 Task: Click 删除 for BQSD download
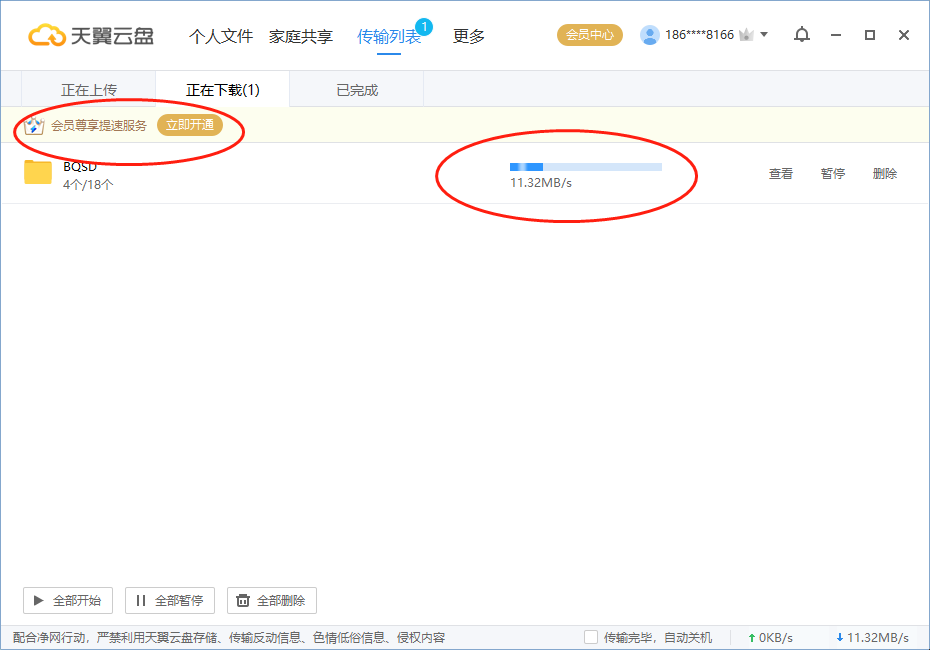click(885, 174)
